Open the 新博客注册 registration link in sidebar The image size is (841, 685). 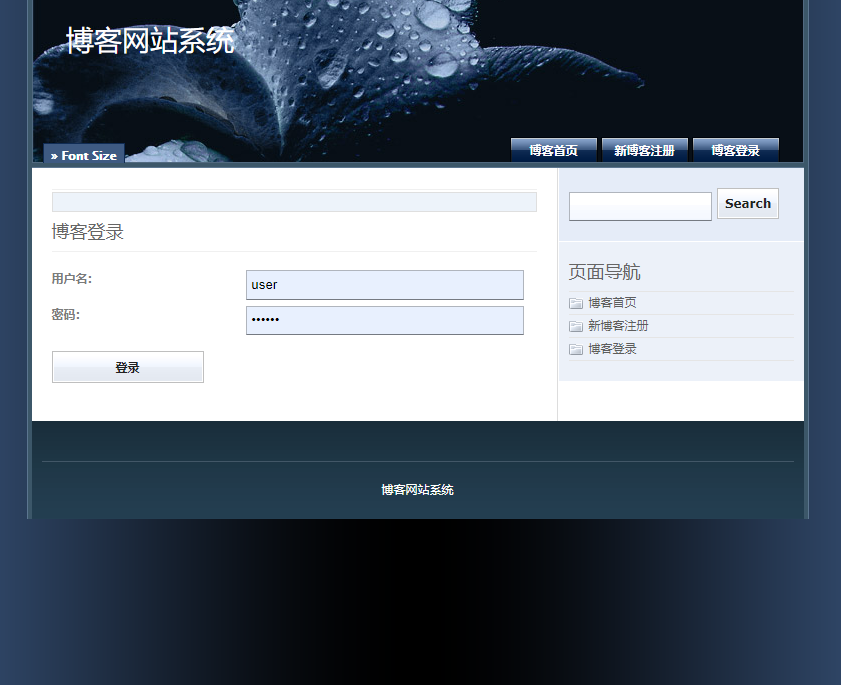(x=618, y=325)
